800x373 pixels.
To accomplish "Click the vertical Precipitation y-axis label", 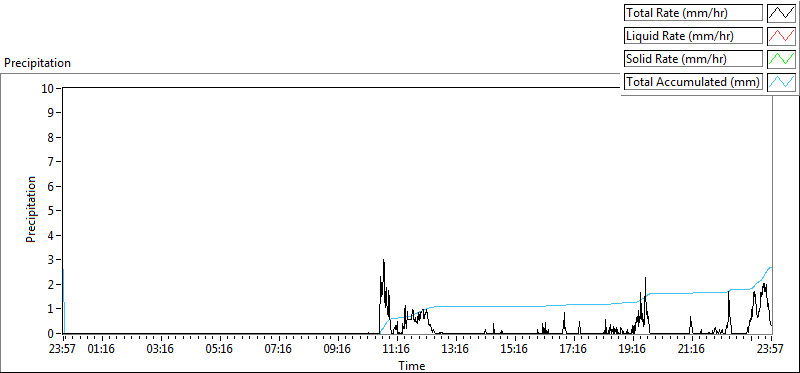I will click(x=31, y=210).
